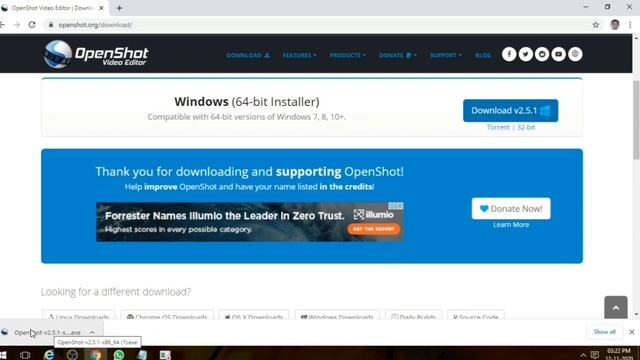The height and width of the screenshot is (360, 640).
Task: Close the OpenShot Video Editor tab
Action: (x=102, y=8)
